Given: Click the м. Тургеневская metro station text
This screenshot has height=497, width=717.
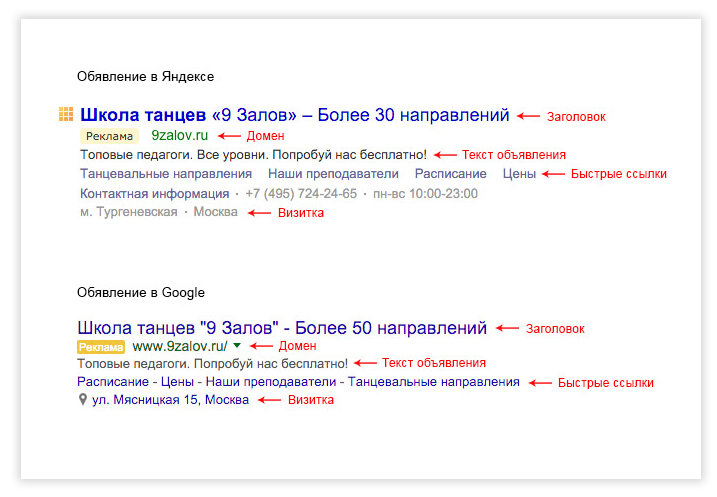Looking at the screenshot, I should point(129,212).
